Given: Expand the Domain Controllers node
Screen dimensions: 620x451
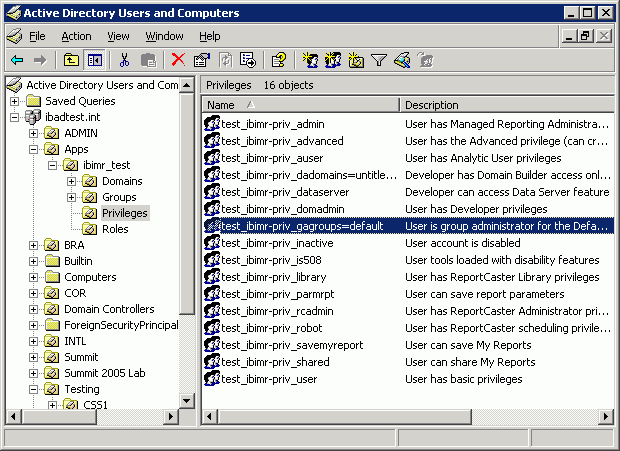Looking at the screenshot, I should coord(33,309).
